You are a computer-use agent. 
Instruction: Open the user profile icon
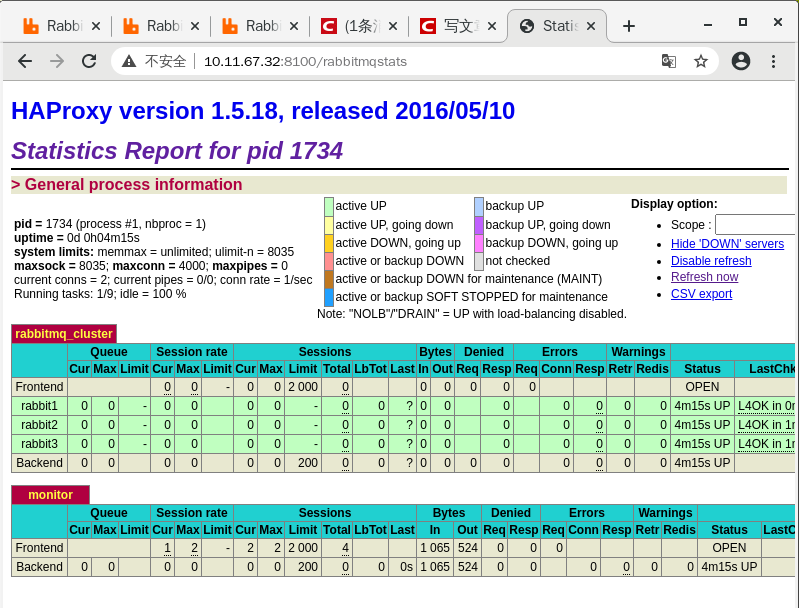click(x=741, y=62)
